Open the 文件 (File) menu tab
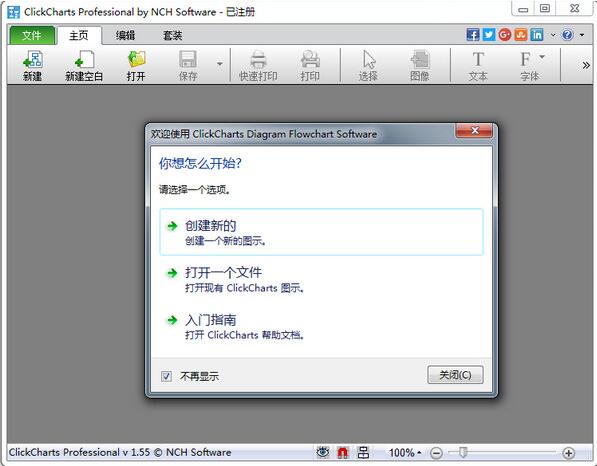 [32, 35]
